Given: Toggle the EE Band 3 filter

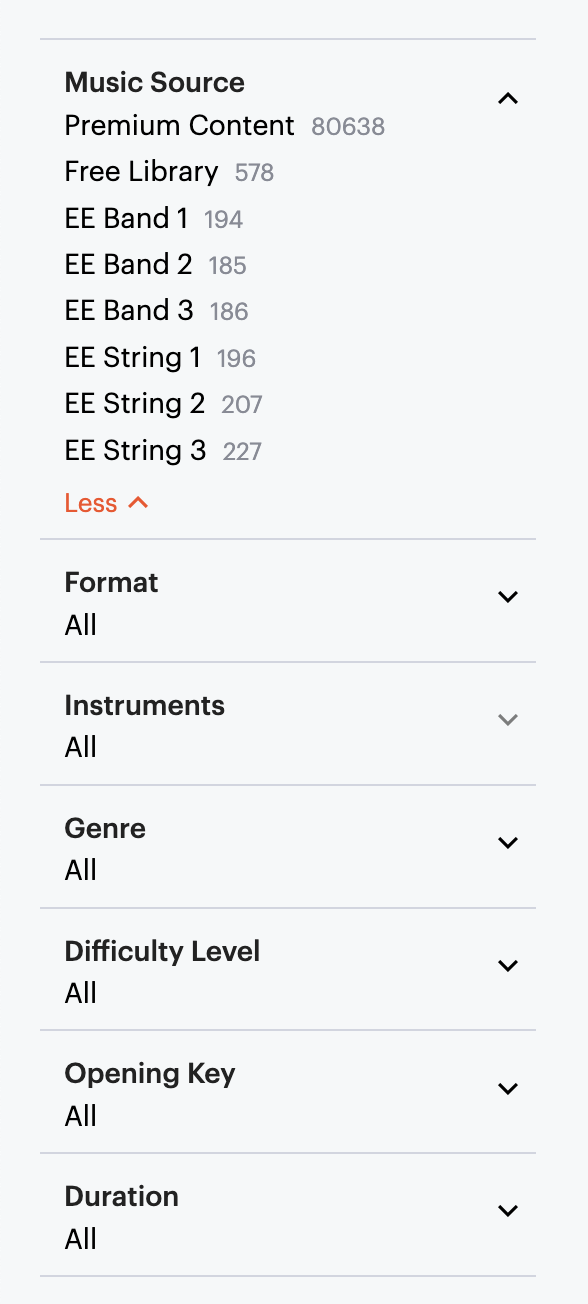Looking at the screenshot, I should tap(128, 310).
